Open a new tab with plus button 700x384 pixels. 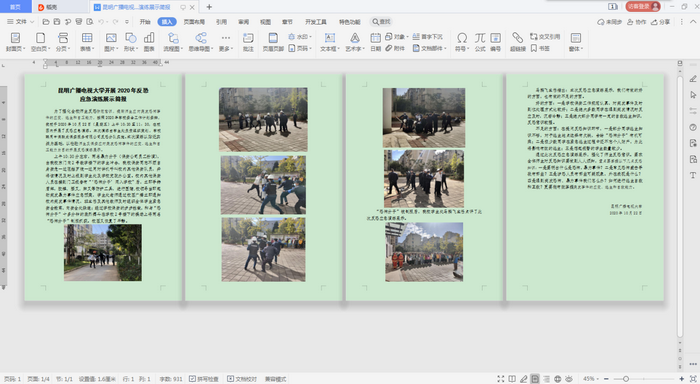(x=209, y=7)
